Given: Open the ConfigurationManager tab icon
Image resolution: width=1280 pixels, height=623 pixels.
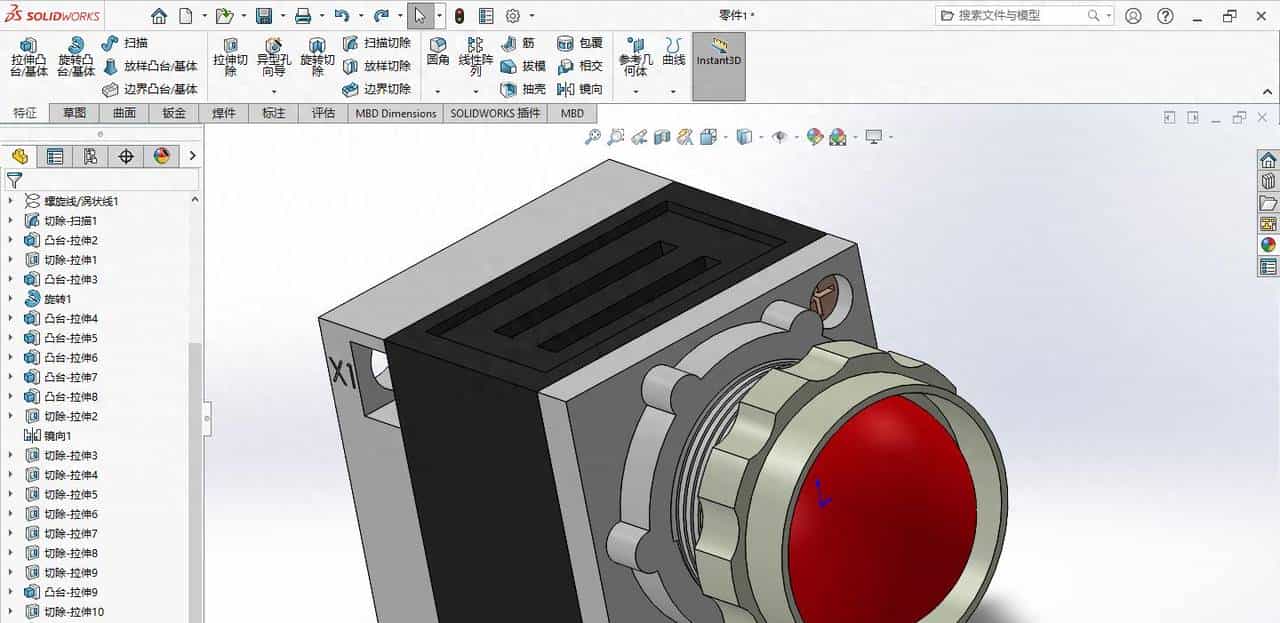Looking at the screenshot, I should [x=90, y=156].
